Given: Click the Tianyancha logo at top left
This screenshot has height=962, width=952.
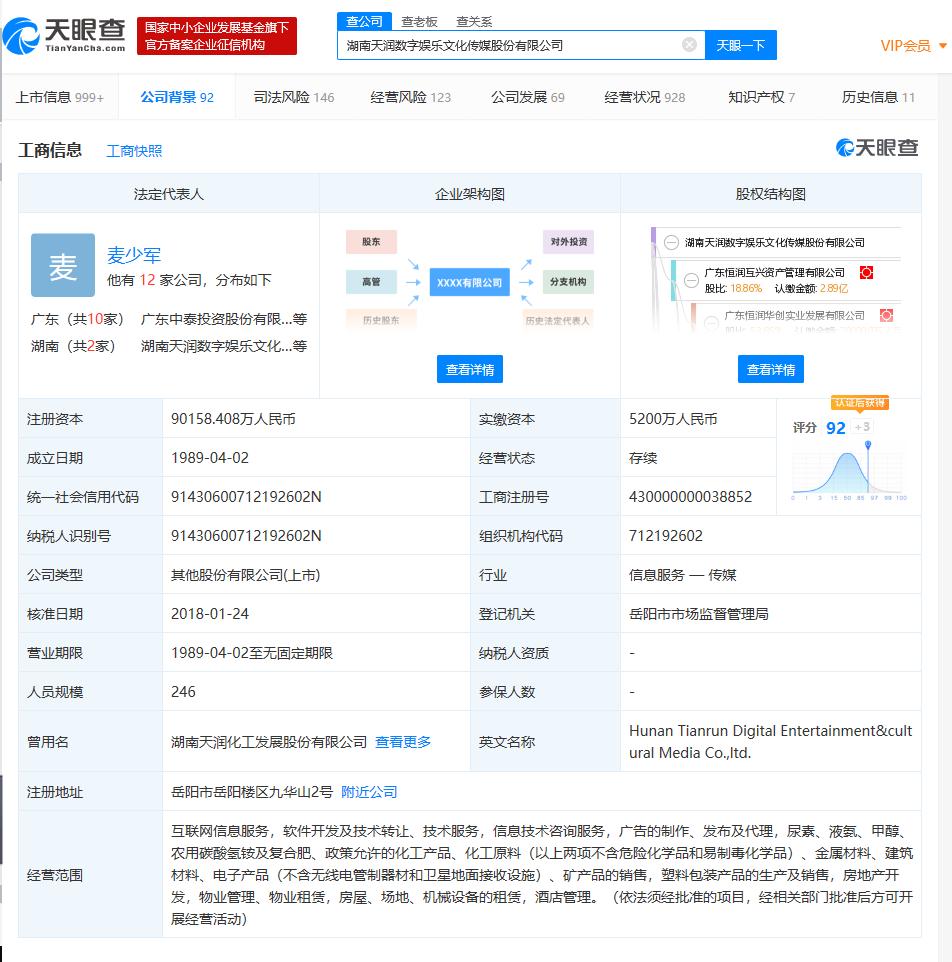Looking at the screenshot, I should [x=65, y=36].
